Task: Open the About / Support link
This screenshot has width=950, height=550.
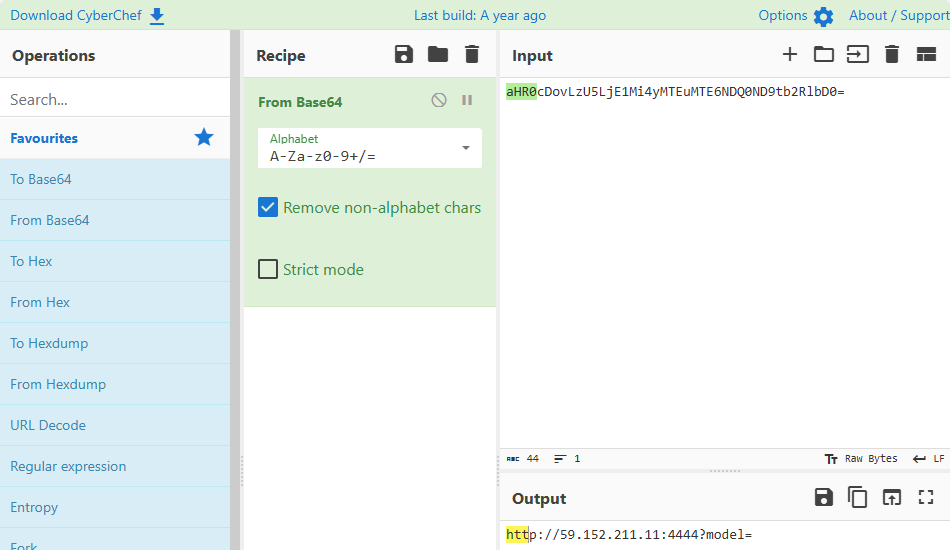Action: (x=899, y=15)
